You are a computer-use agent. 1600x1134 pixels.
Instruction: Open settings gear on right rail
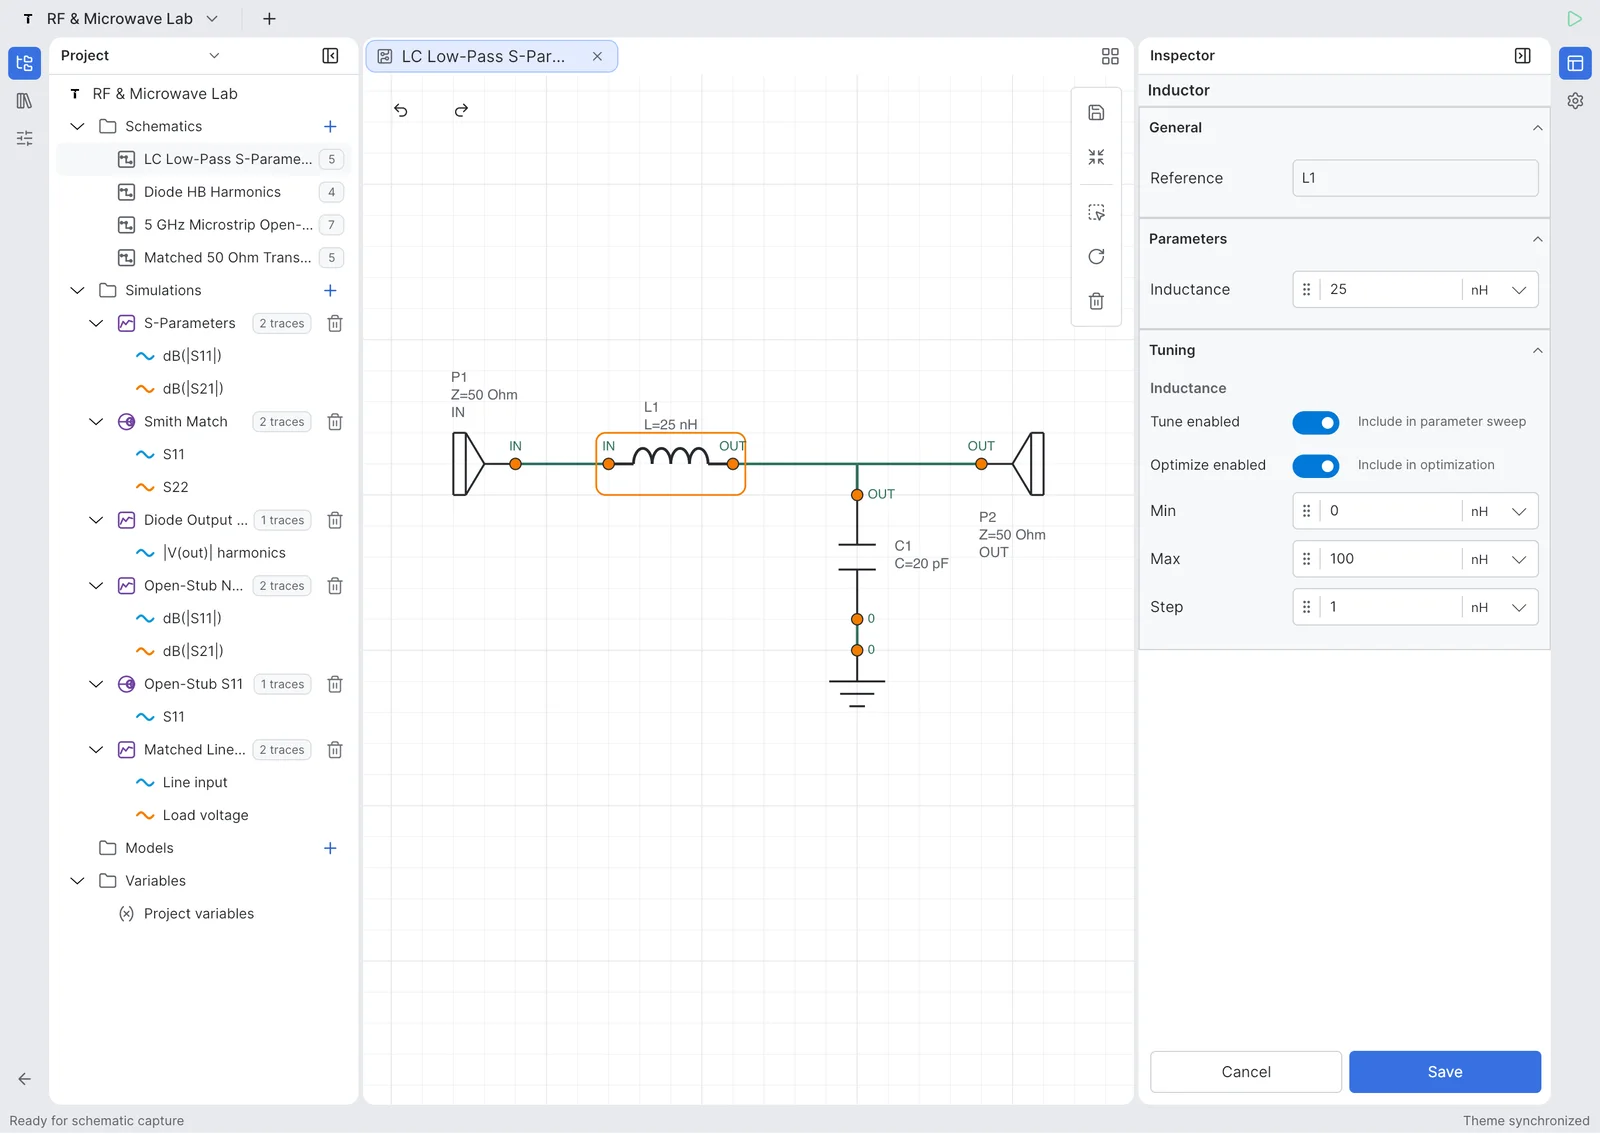(1575, 101)
